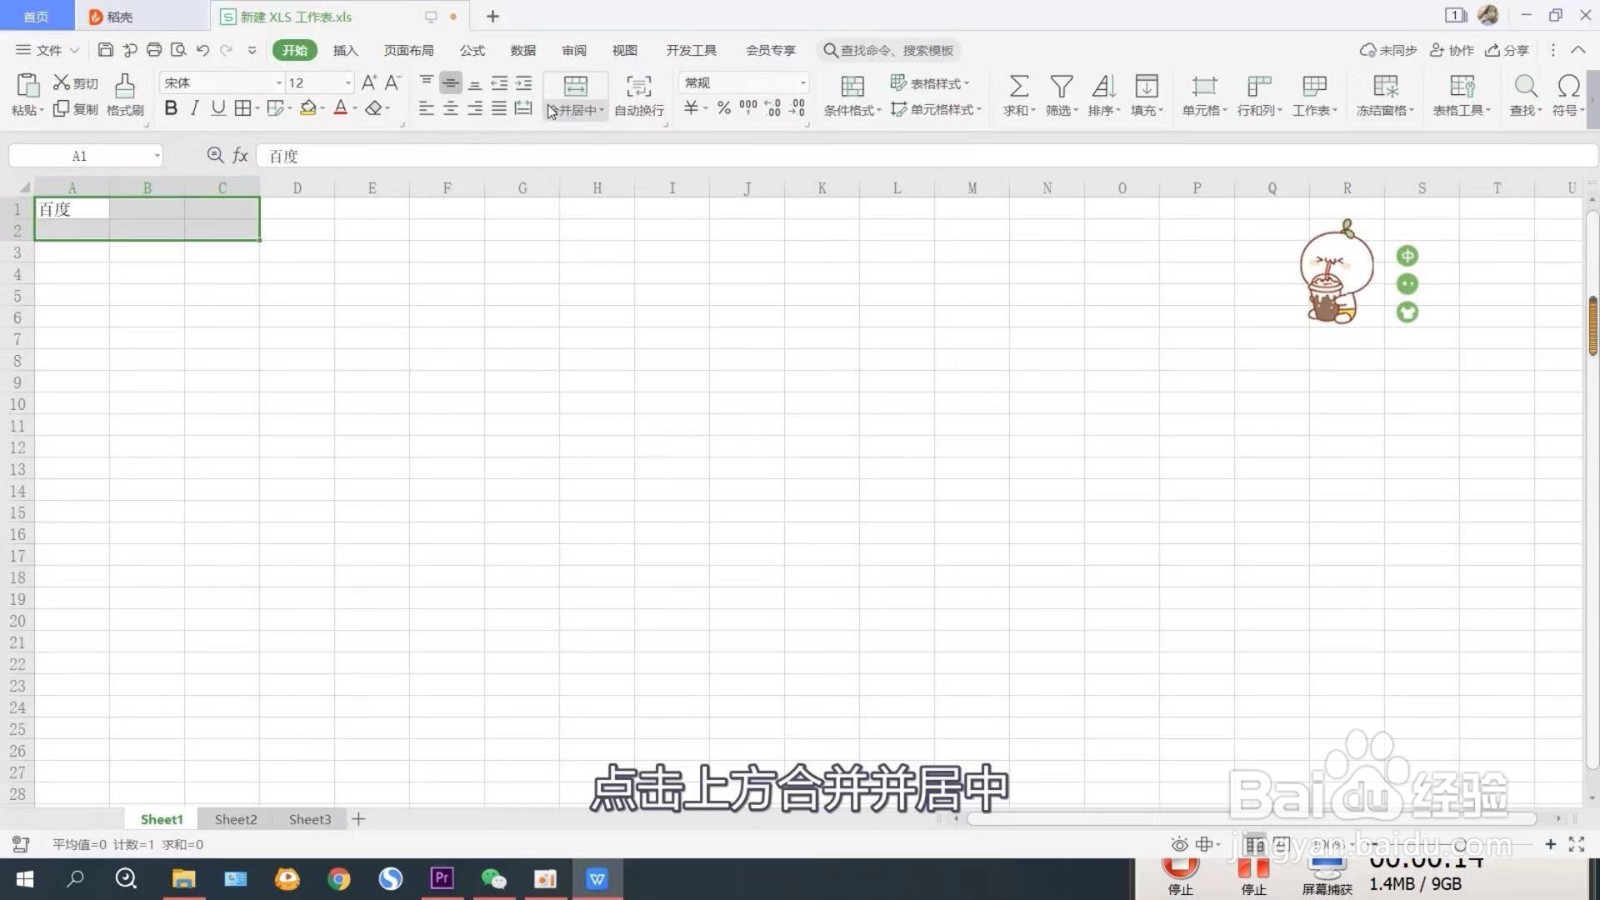Click the font color A button
The height and width of the screenshot is (900, 1600).
[x=340, y=108]
